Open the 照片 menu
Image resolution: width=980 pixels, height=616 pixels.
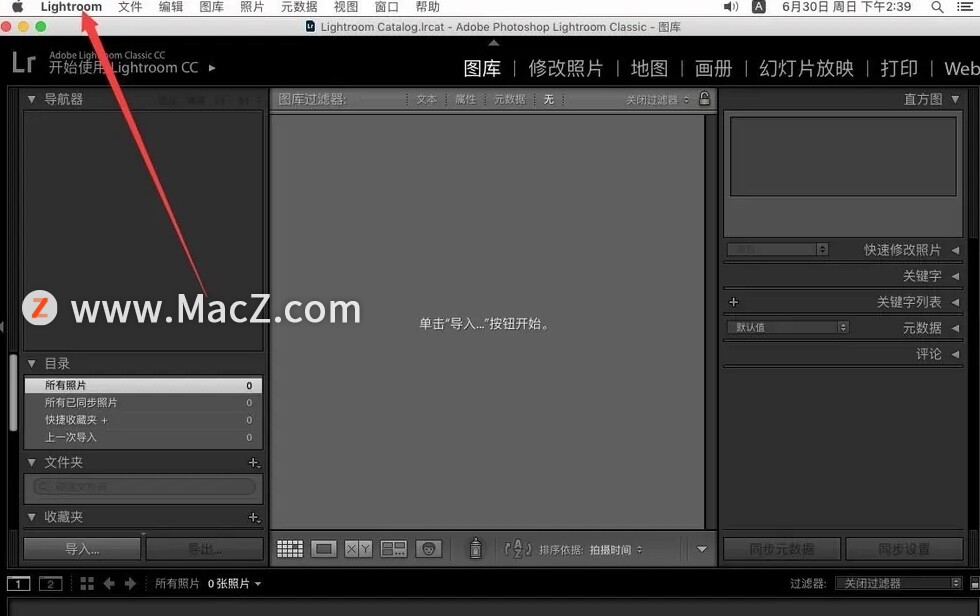[252, 7]
